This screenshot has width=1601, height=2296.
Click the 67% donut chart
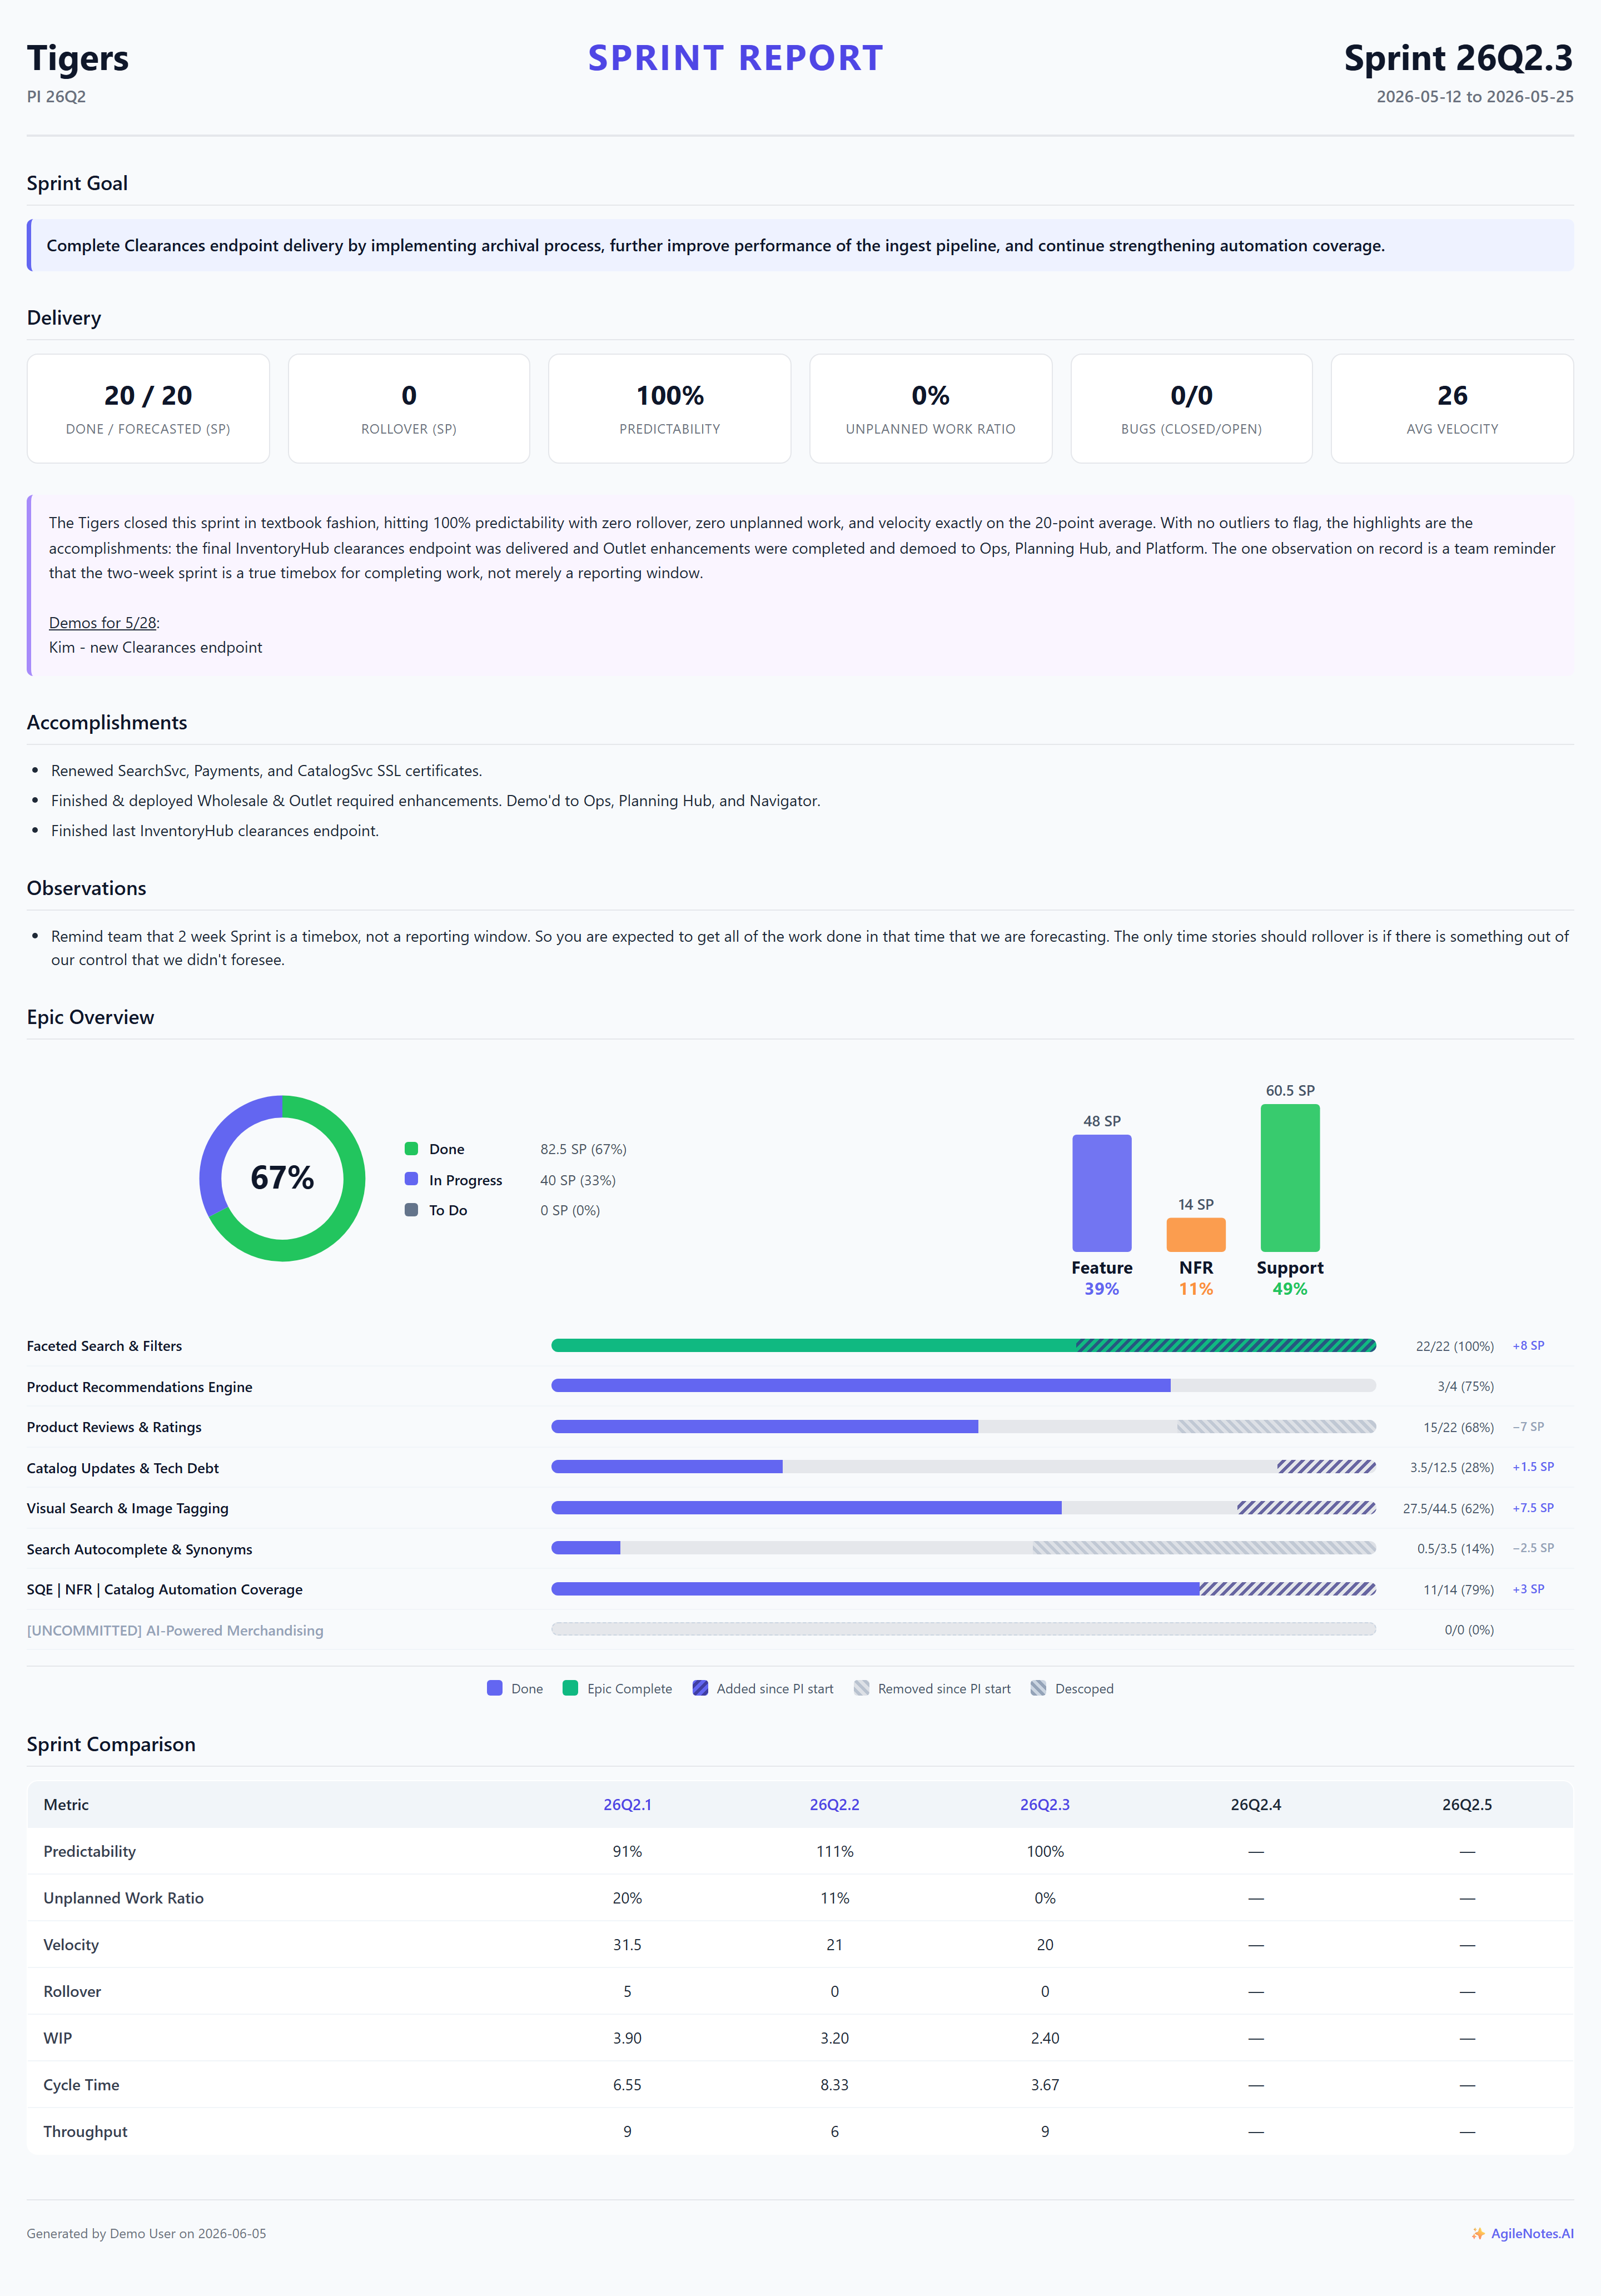282,1178
